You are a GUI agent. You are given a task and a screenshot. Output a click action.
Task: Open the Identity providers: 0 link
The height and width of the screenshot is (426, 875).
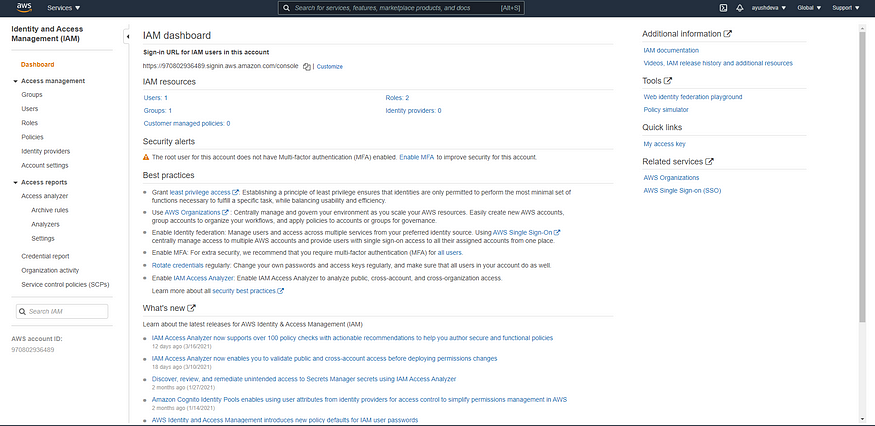pyautogui.click(x=414, y=111)
